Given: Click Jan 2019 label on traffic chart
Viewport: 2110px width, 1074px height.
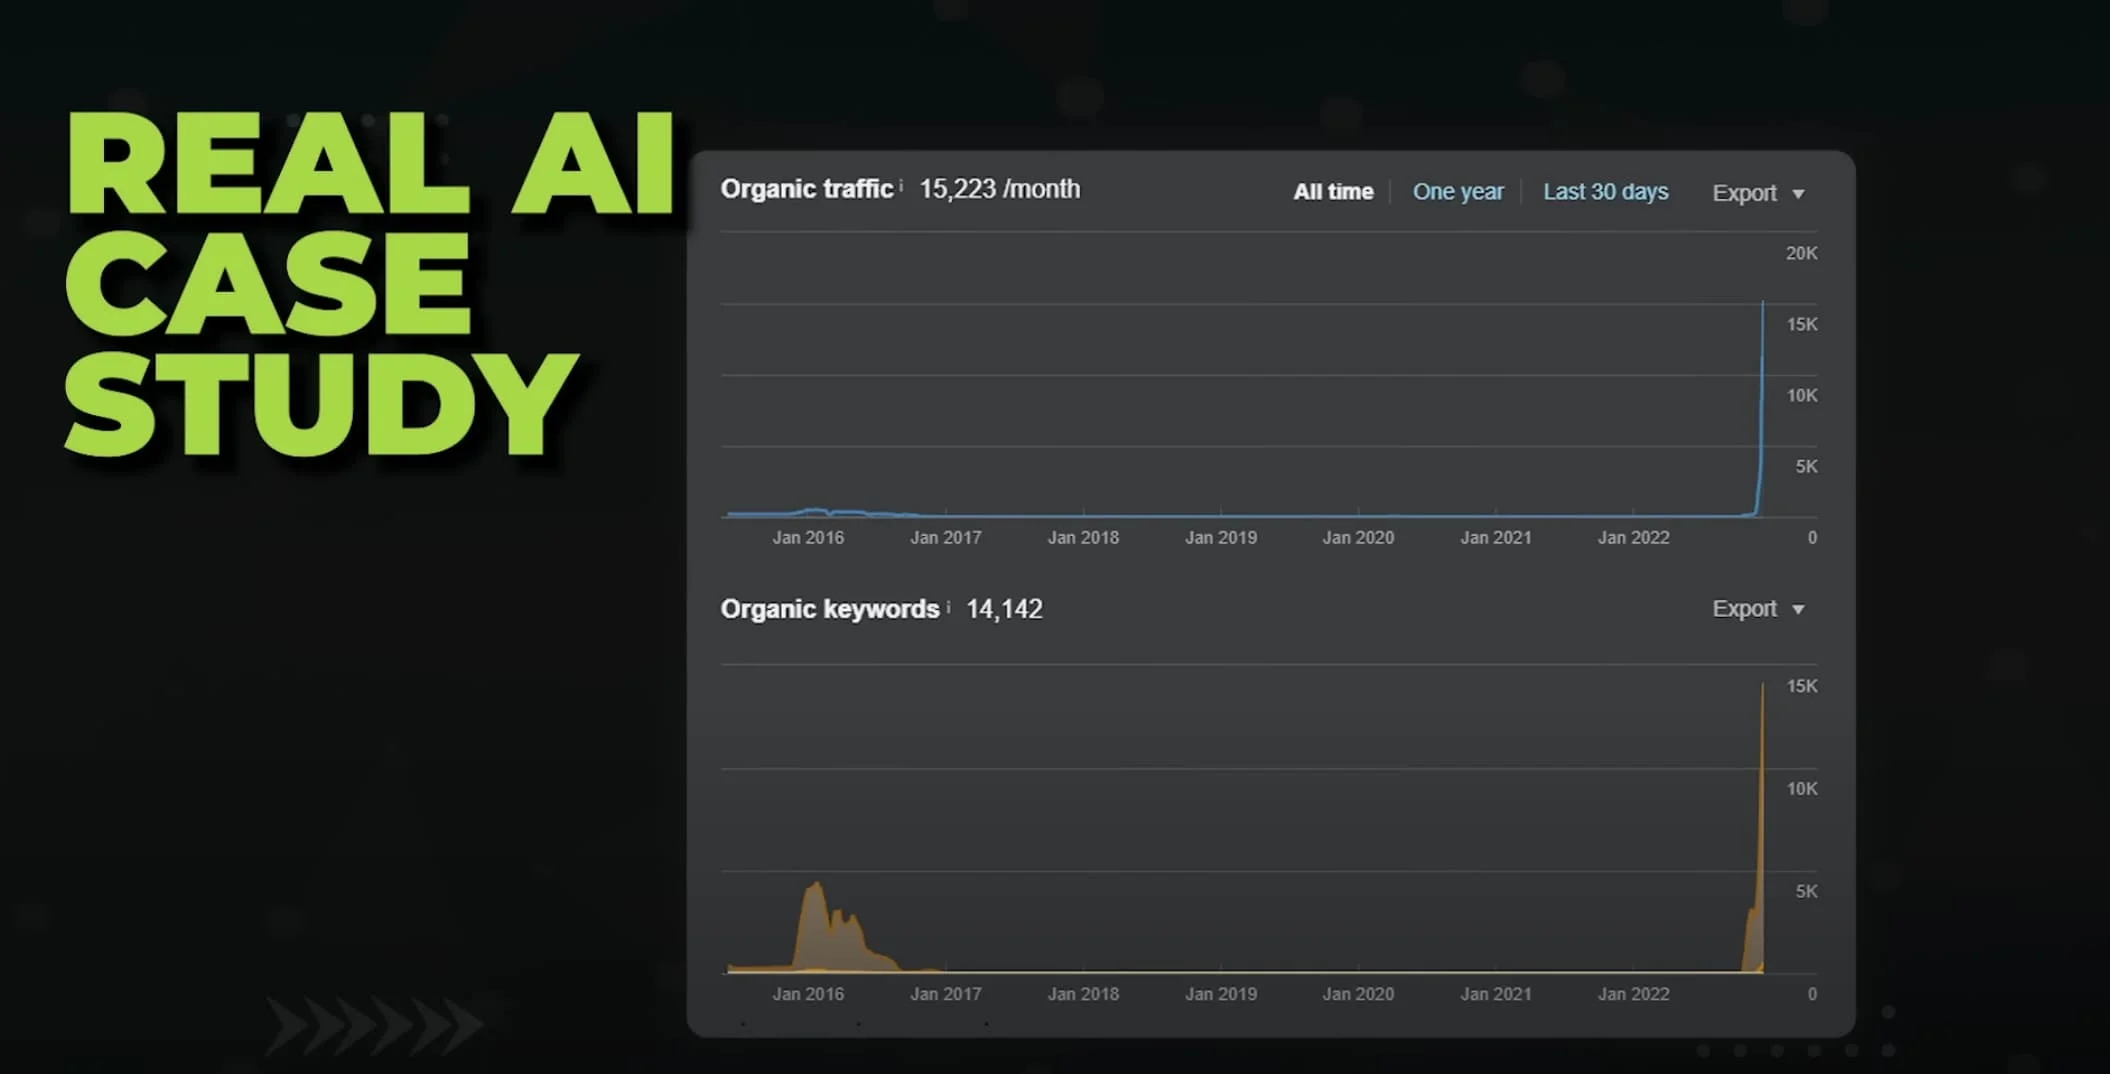Looking at the screenshot, I should coord(1221,538).
